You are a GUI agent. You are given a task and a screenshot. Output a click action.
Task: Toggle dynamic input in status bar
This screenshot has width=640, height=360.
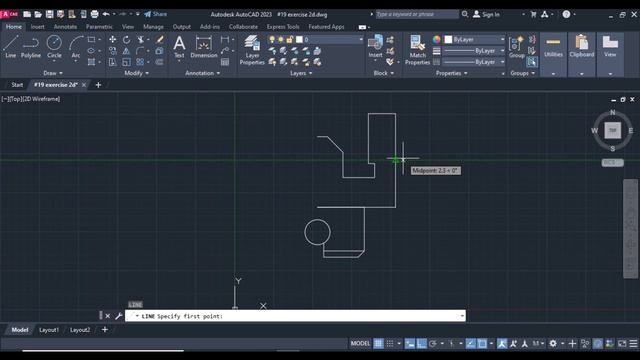[410, 344]
